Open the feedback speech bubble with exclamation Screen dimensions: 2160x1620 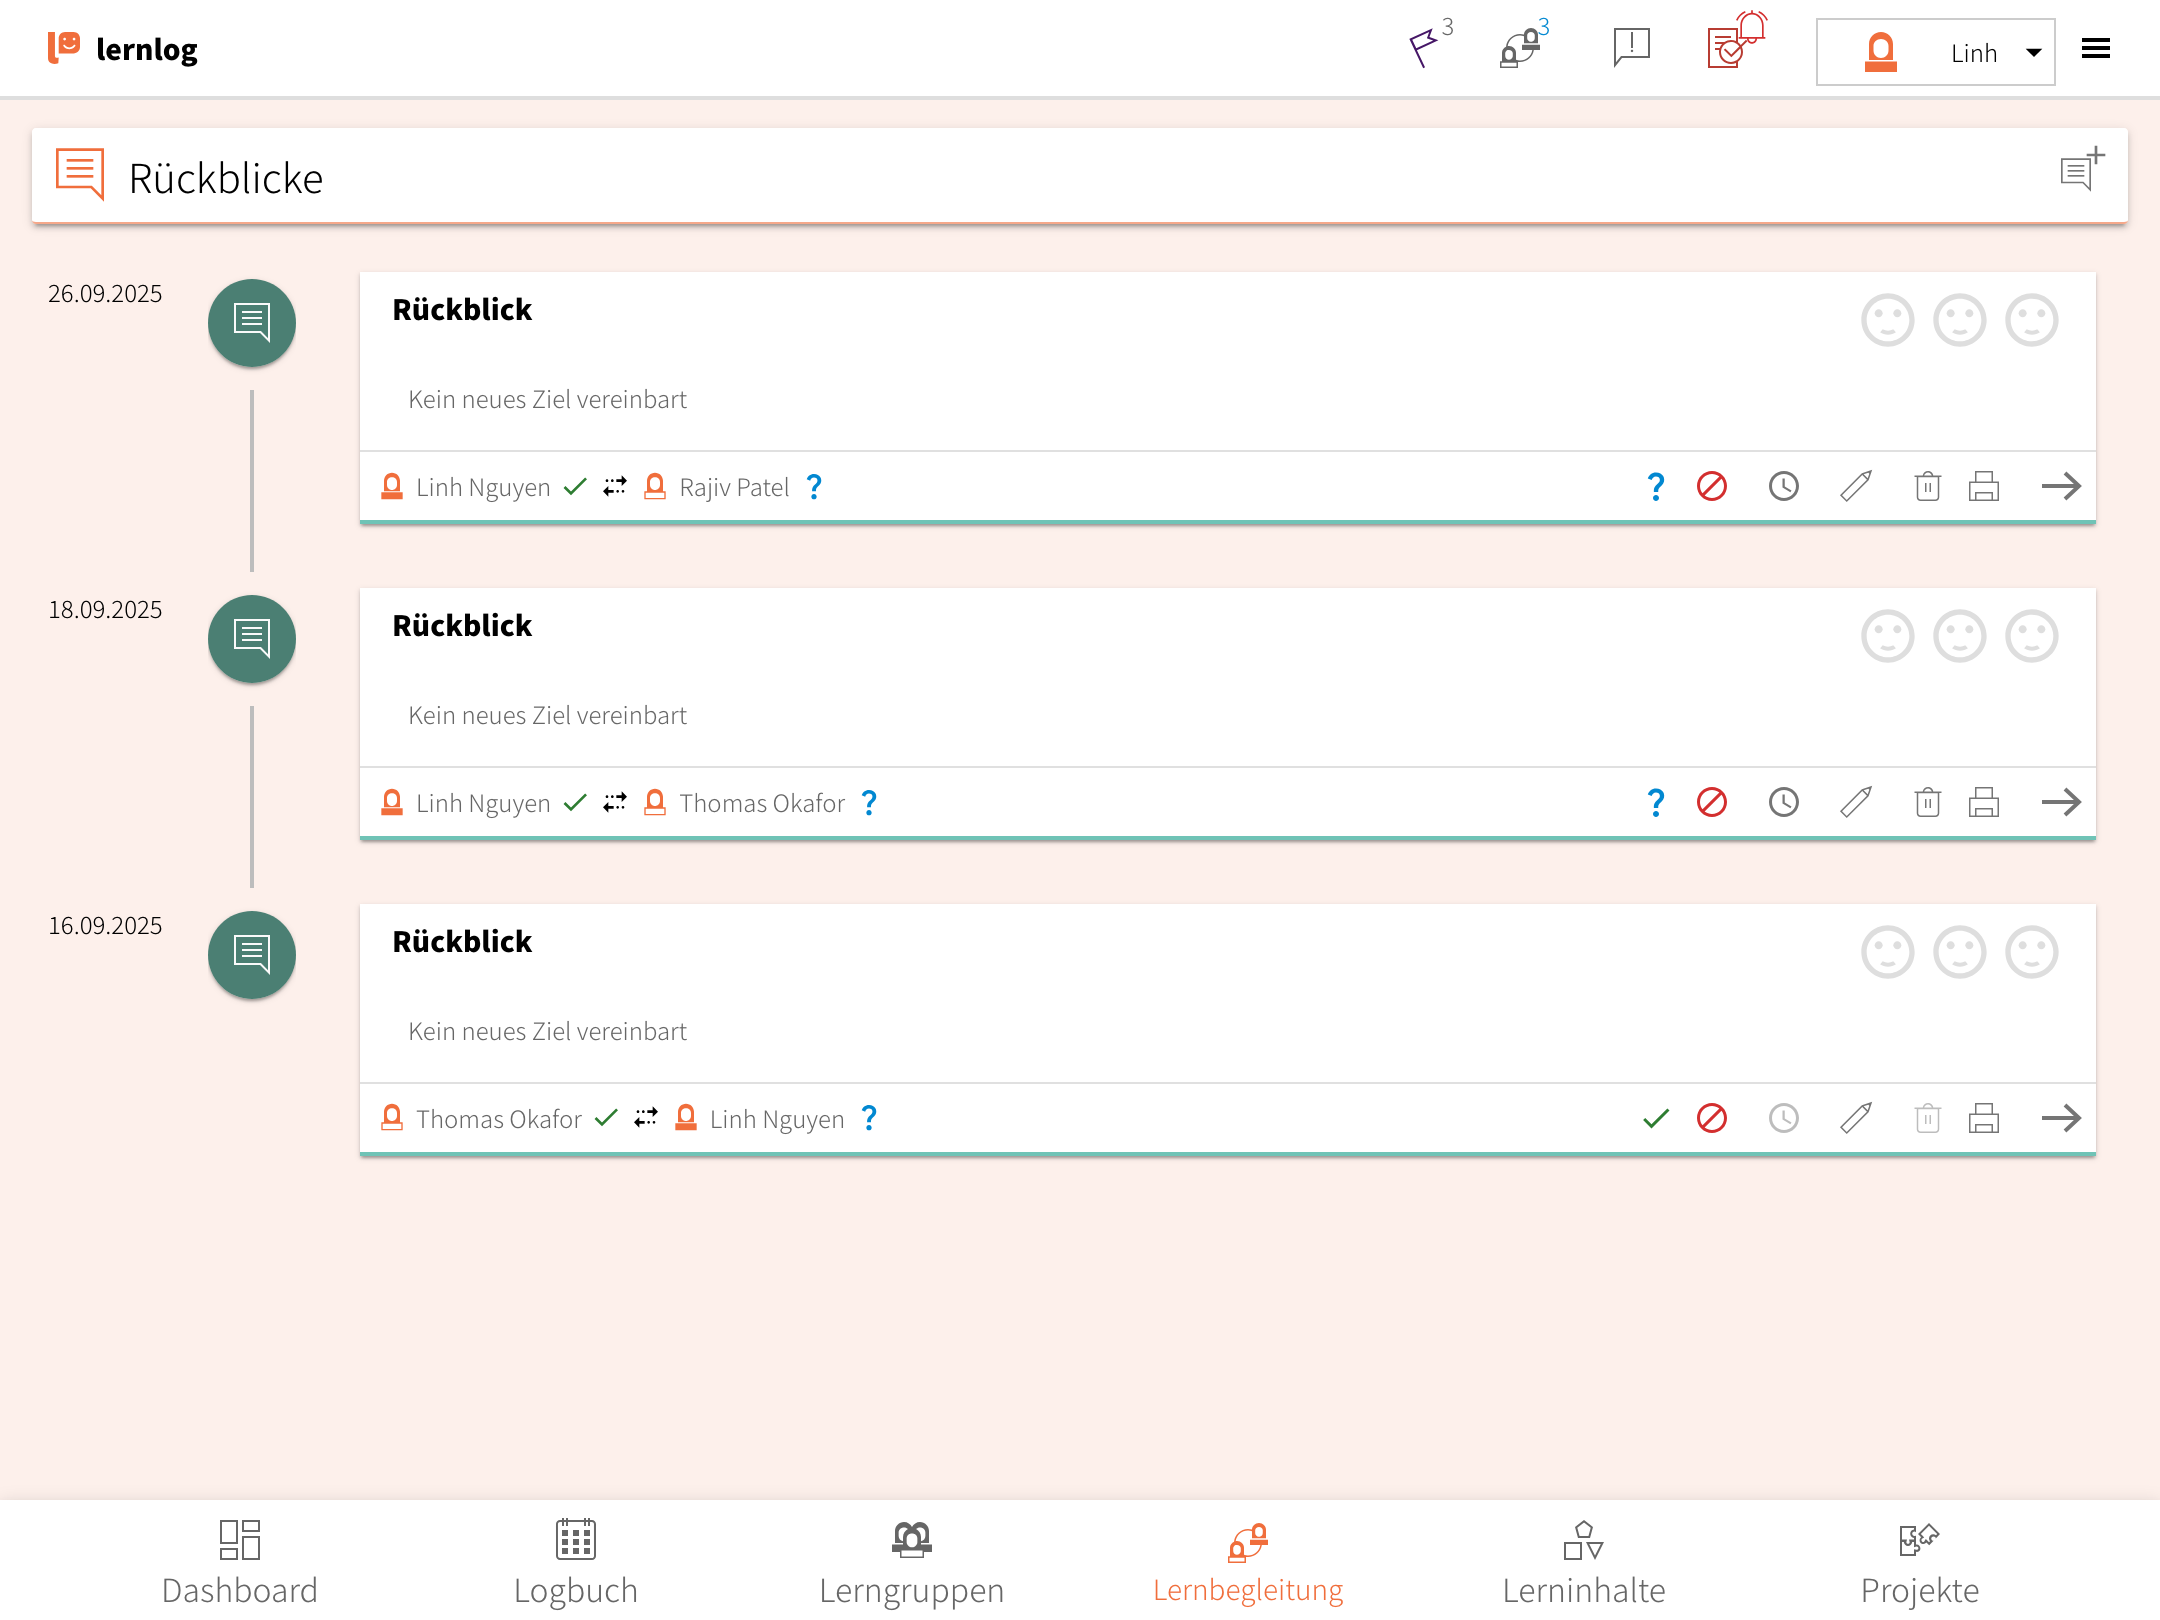click(x=1631, y=47)
